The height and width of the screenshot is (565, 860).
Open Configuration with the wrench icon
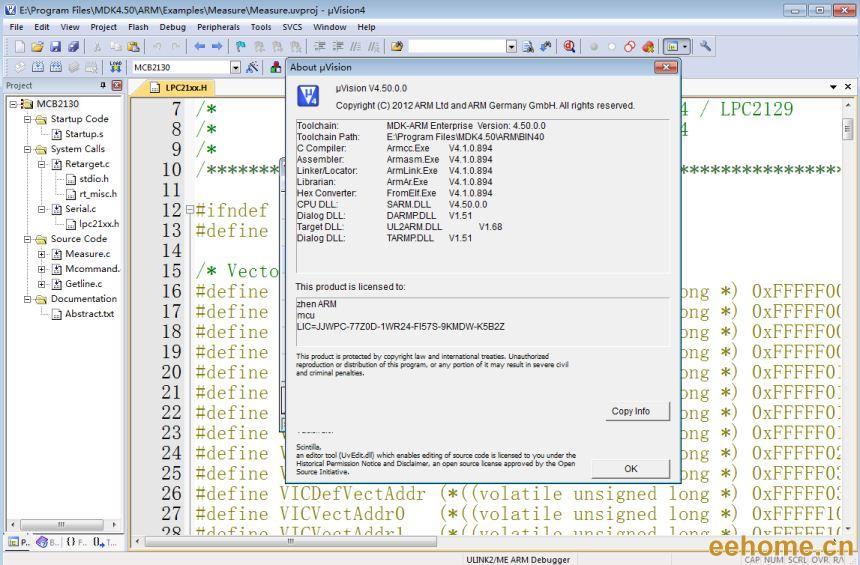tap(705, 47)
